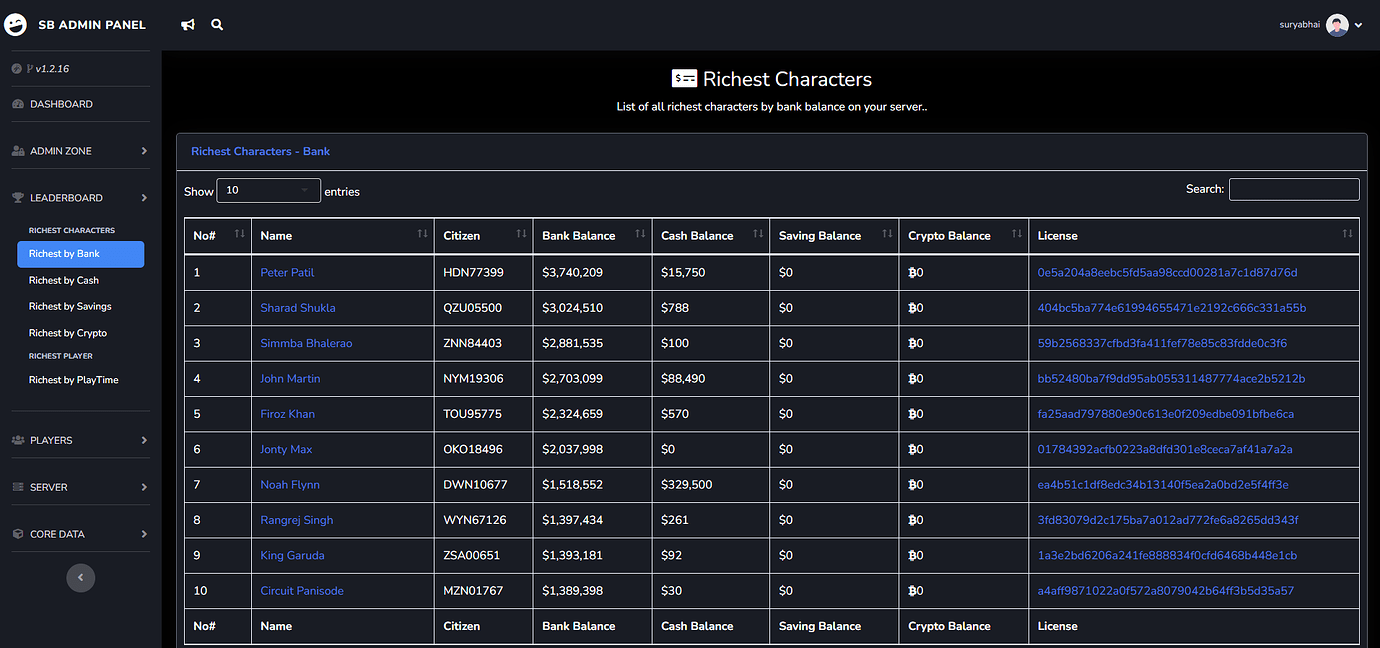Click the Leaderboard trophy icon
1380x648 pixels.
point(18,198)
